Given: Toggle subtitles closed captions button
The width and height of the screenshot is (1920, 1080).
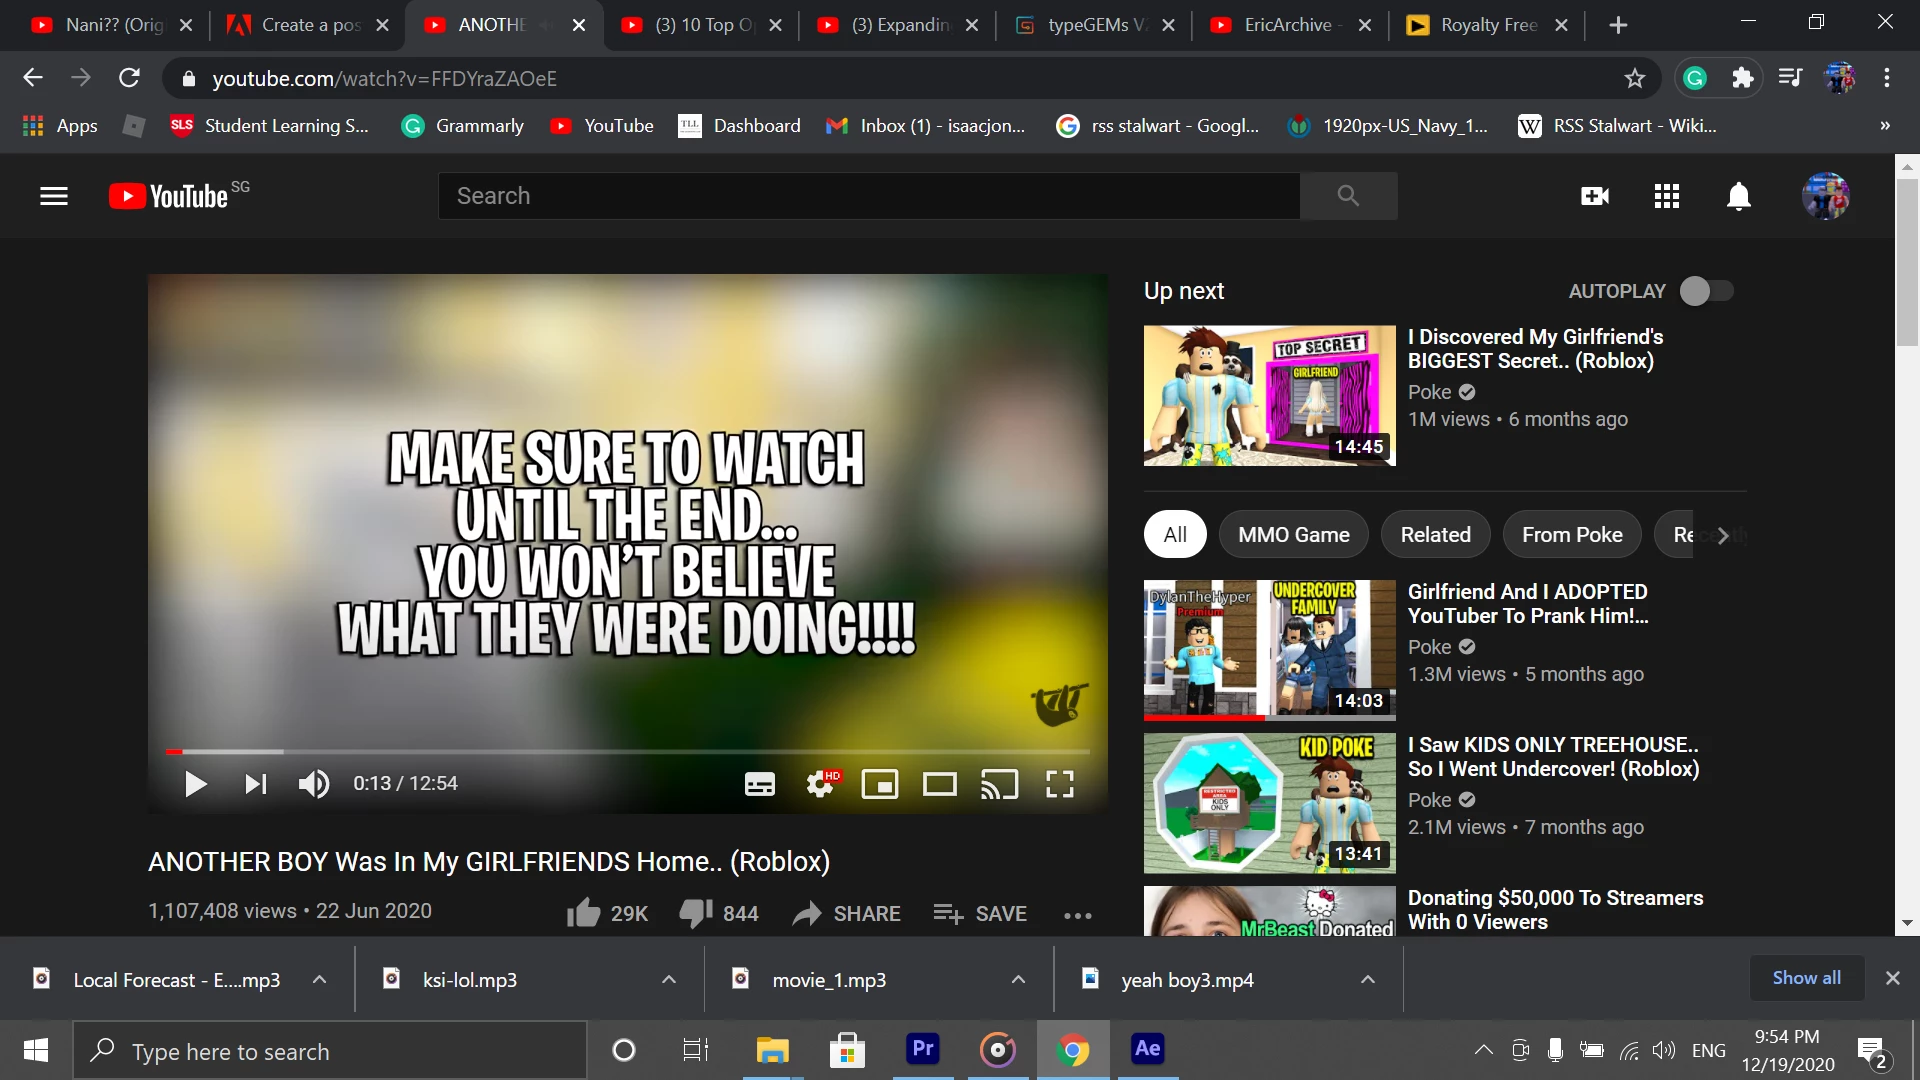Looking at the screenshot, I should pyautogui.click(x=760, y=784).
